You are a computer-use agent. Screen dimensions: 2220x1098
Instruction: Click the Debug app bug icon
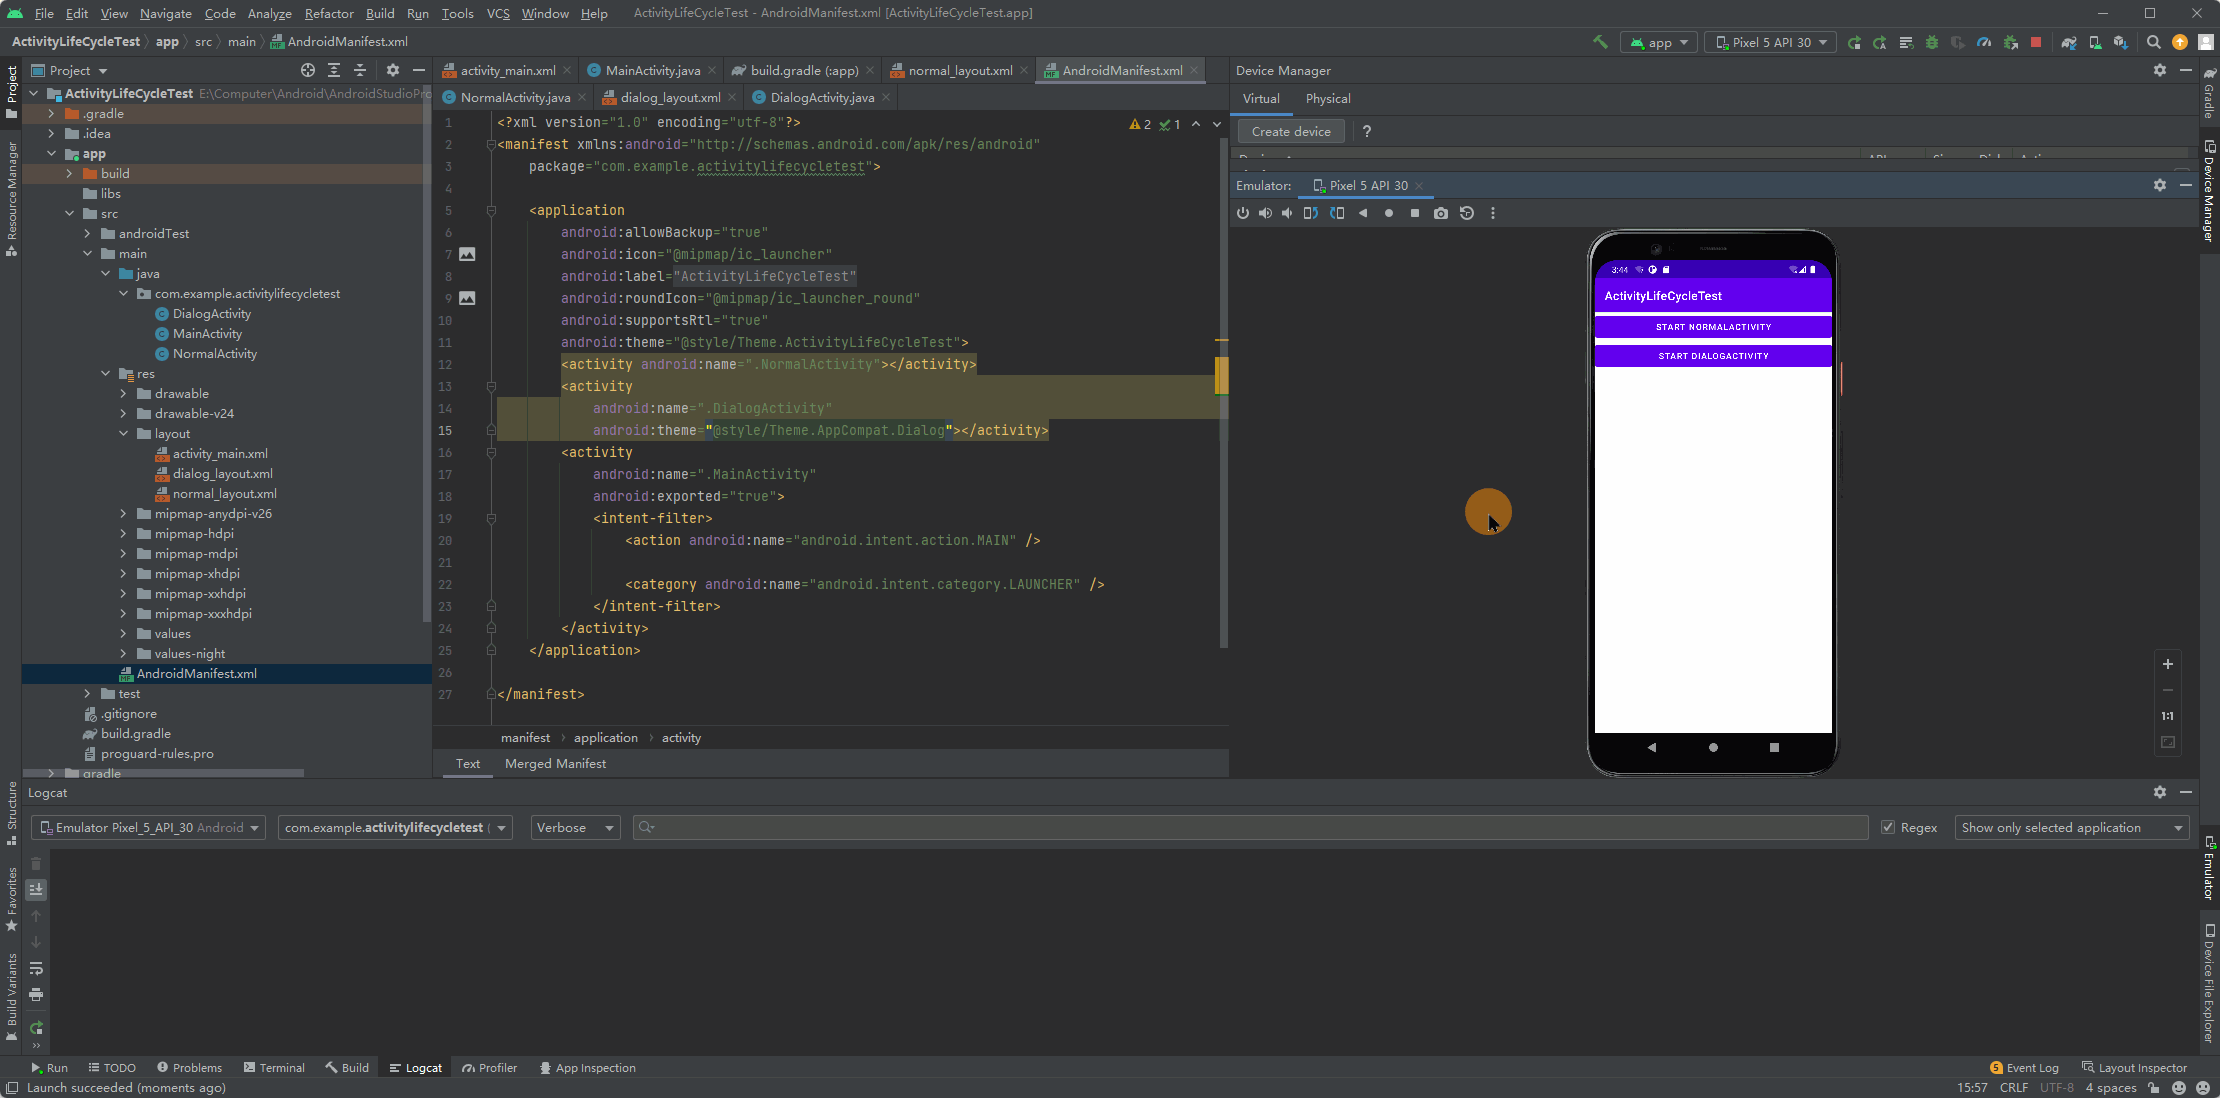pos(1932,42)
